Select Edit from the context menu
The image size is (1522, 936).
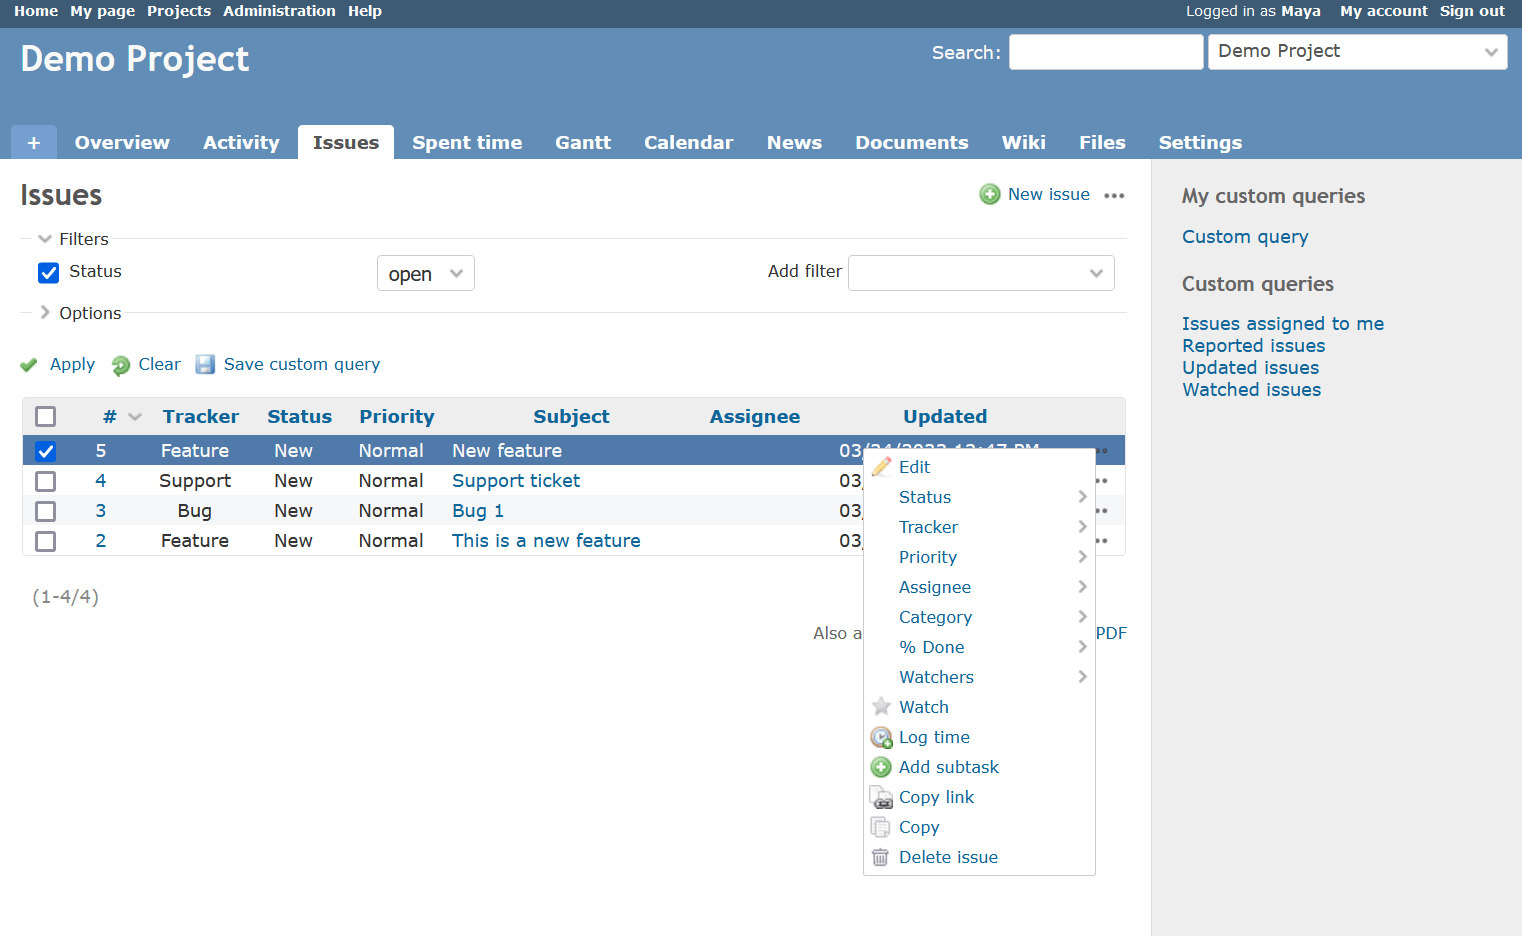[x=913, y=467]
